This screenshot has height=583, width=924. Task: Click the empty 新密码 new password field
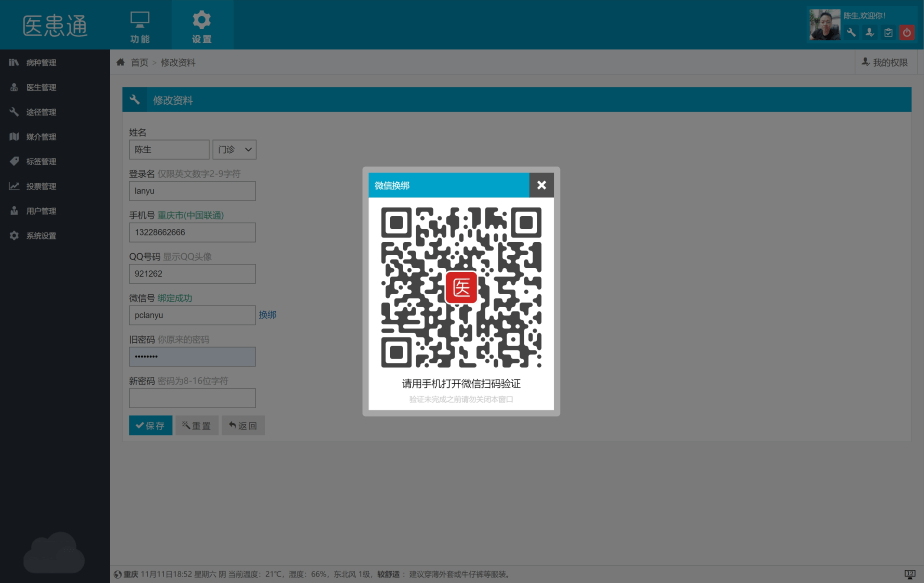[192, 398]
